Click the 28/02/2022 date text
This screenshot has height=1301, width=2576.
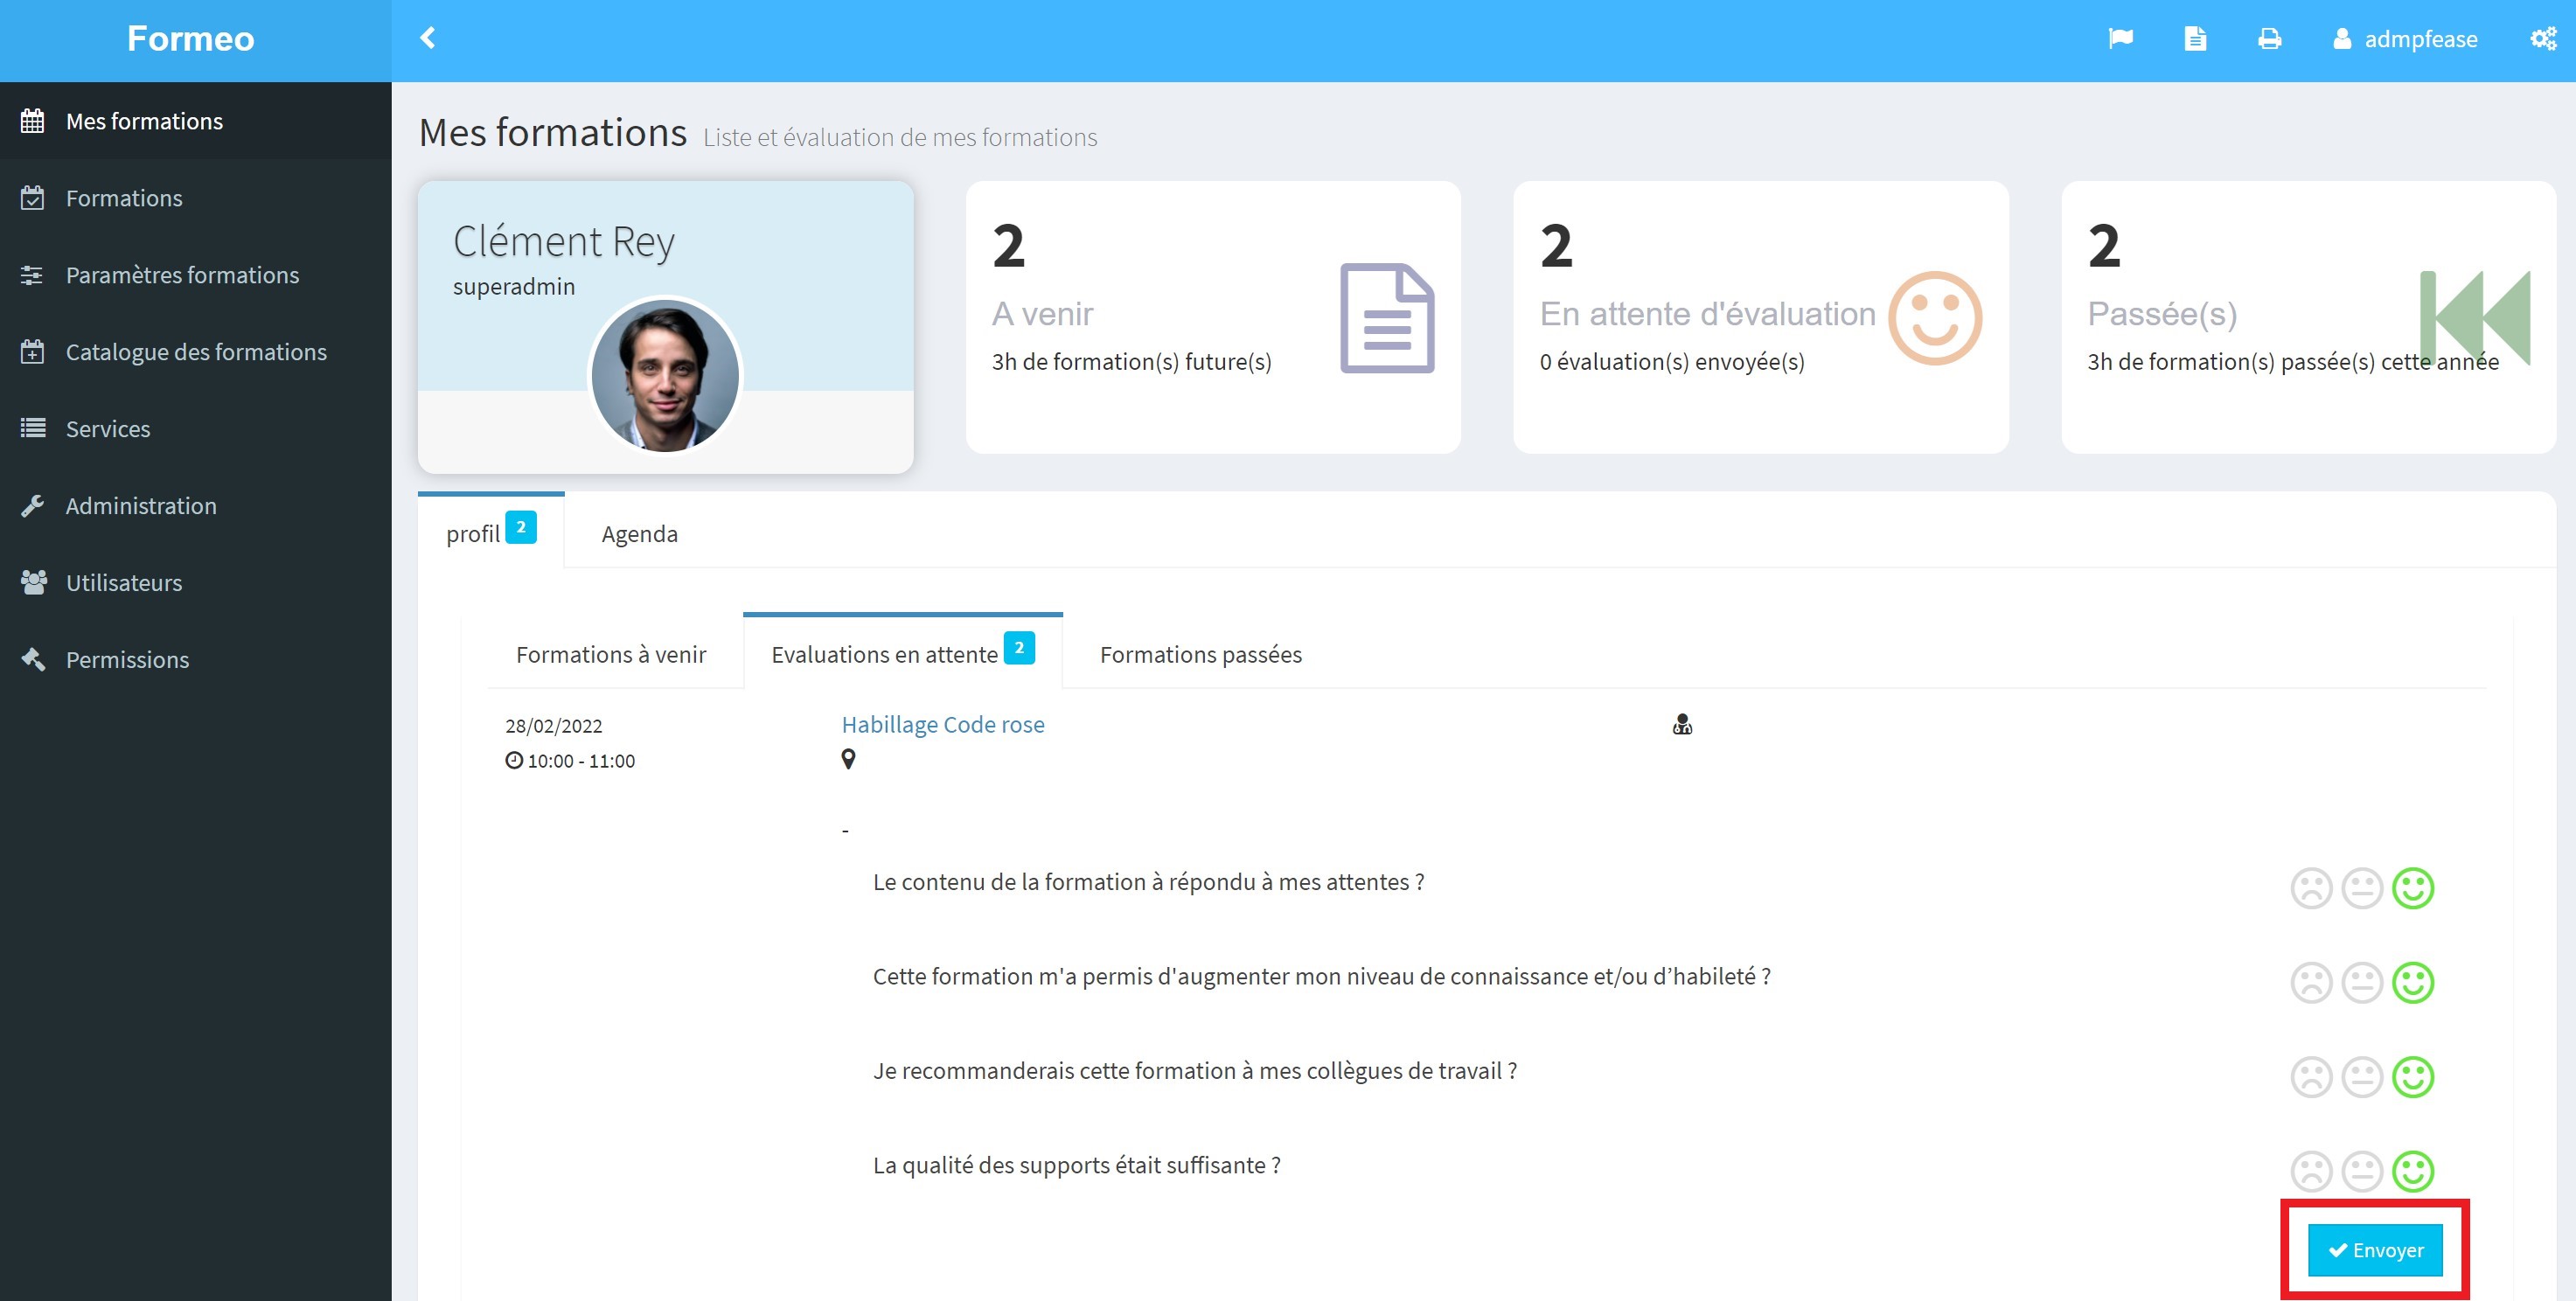[x=553, y=726]
